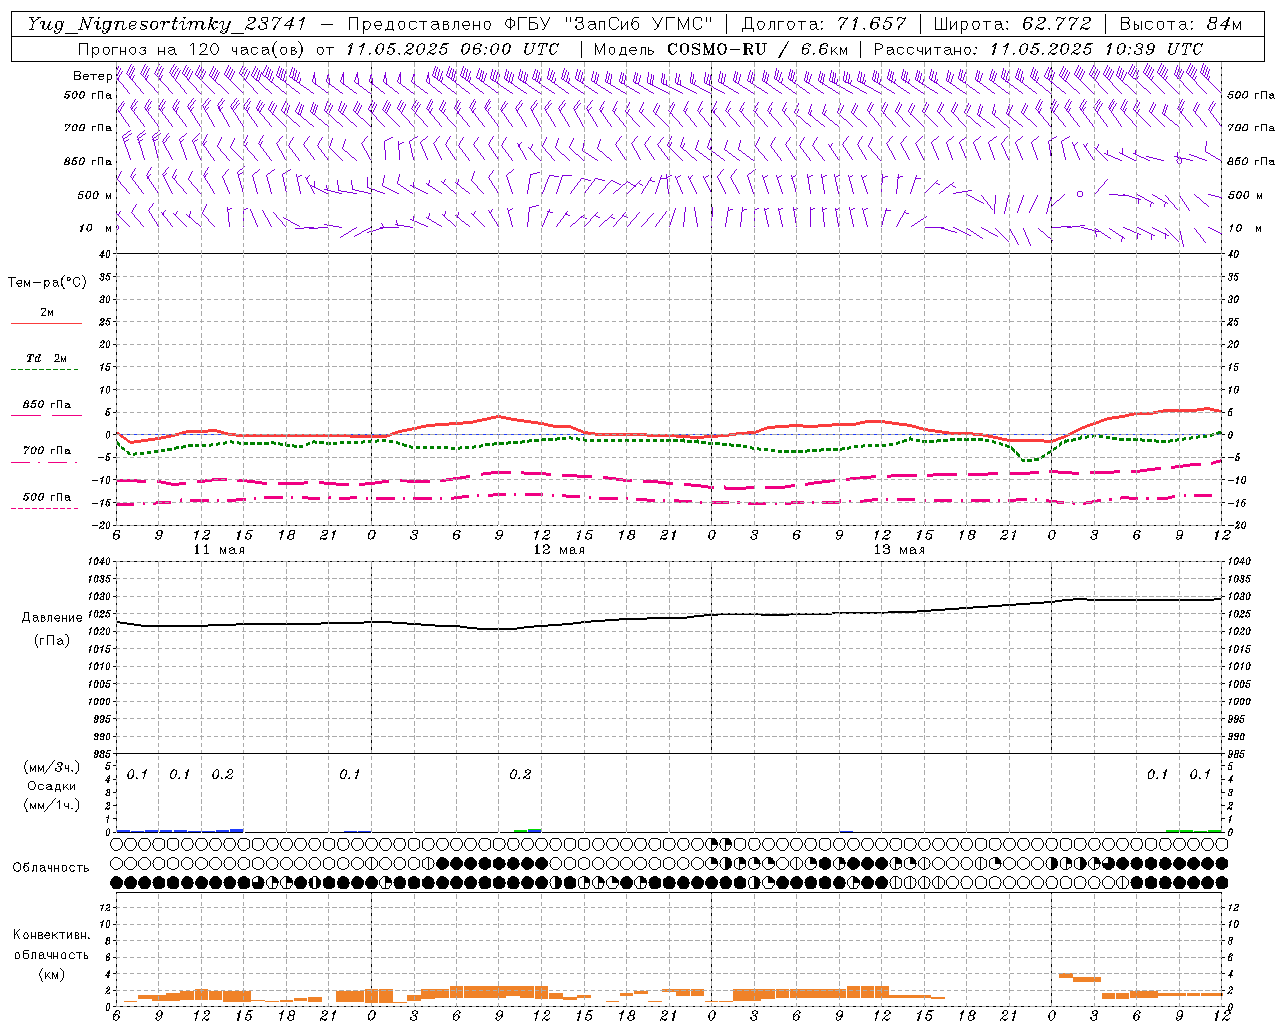Select the Модель COSMO-RU / 6.6км text
1280x1024 pixels.
pos(720,48)
